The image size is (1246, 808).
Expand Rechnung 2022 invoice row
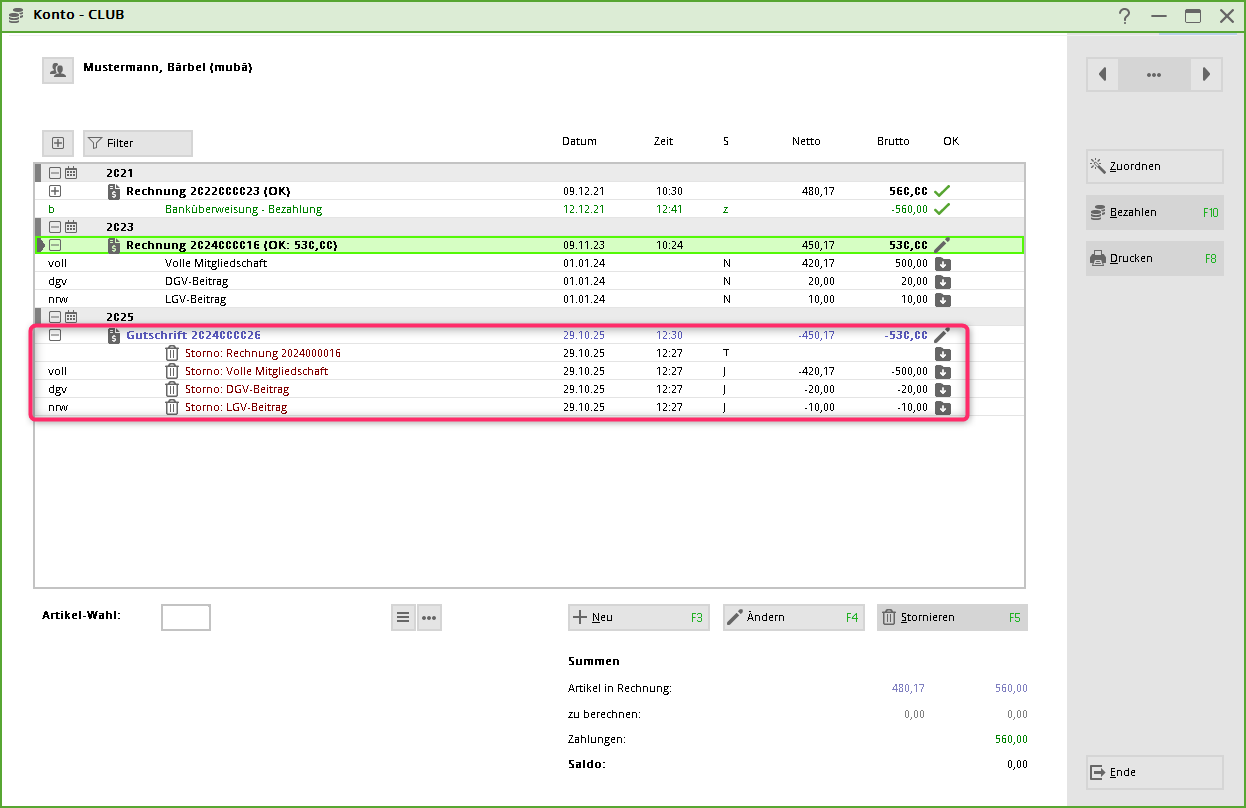click(56, 191)
